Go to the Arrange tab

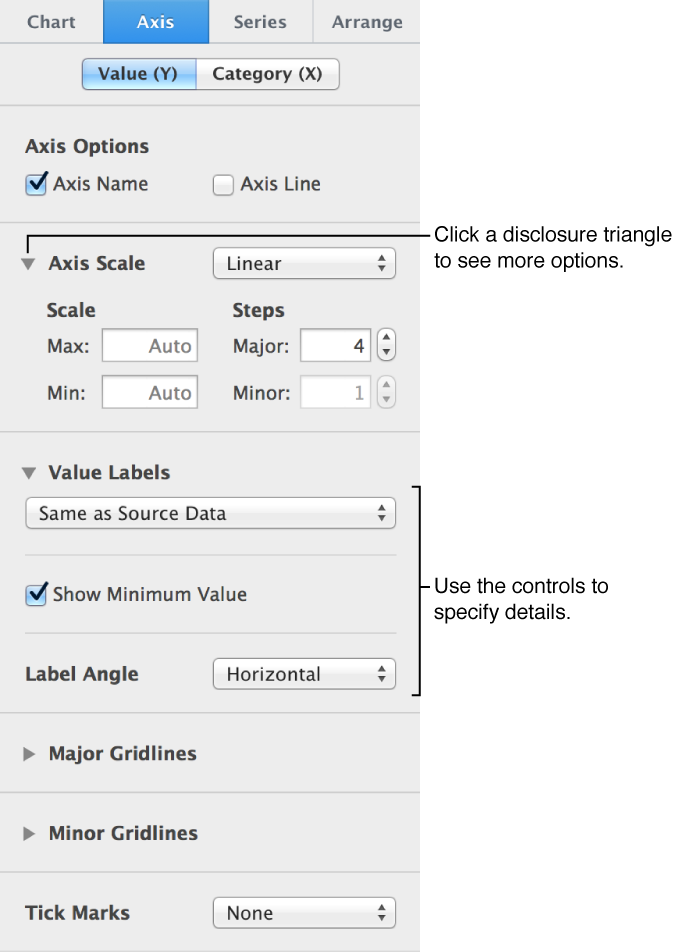(367, 21)
